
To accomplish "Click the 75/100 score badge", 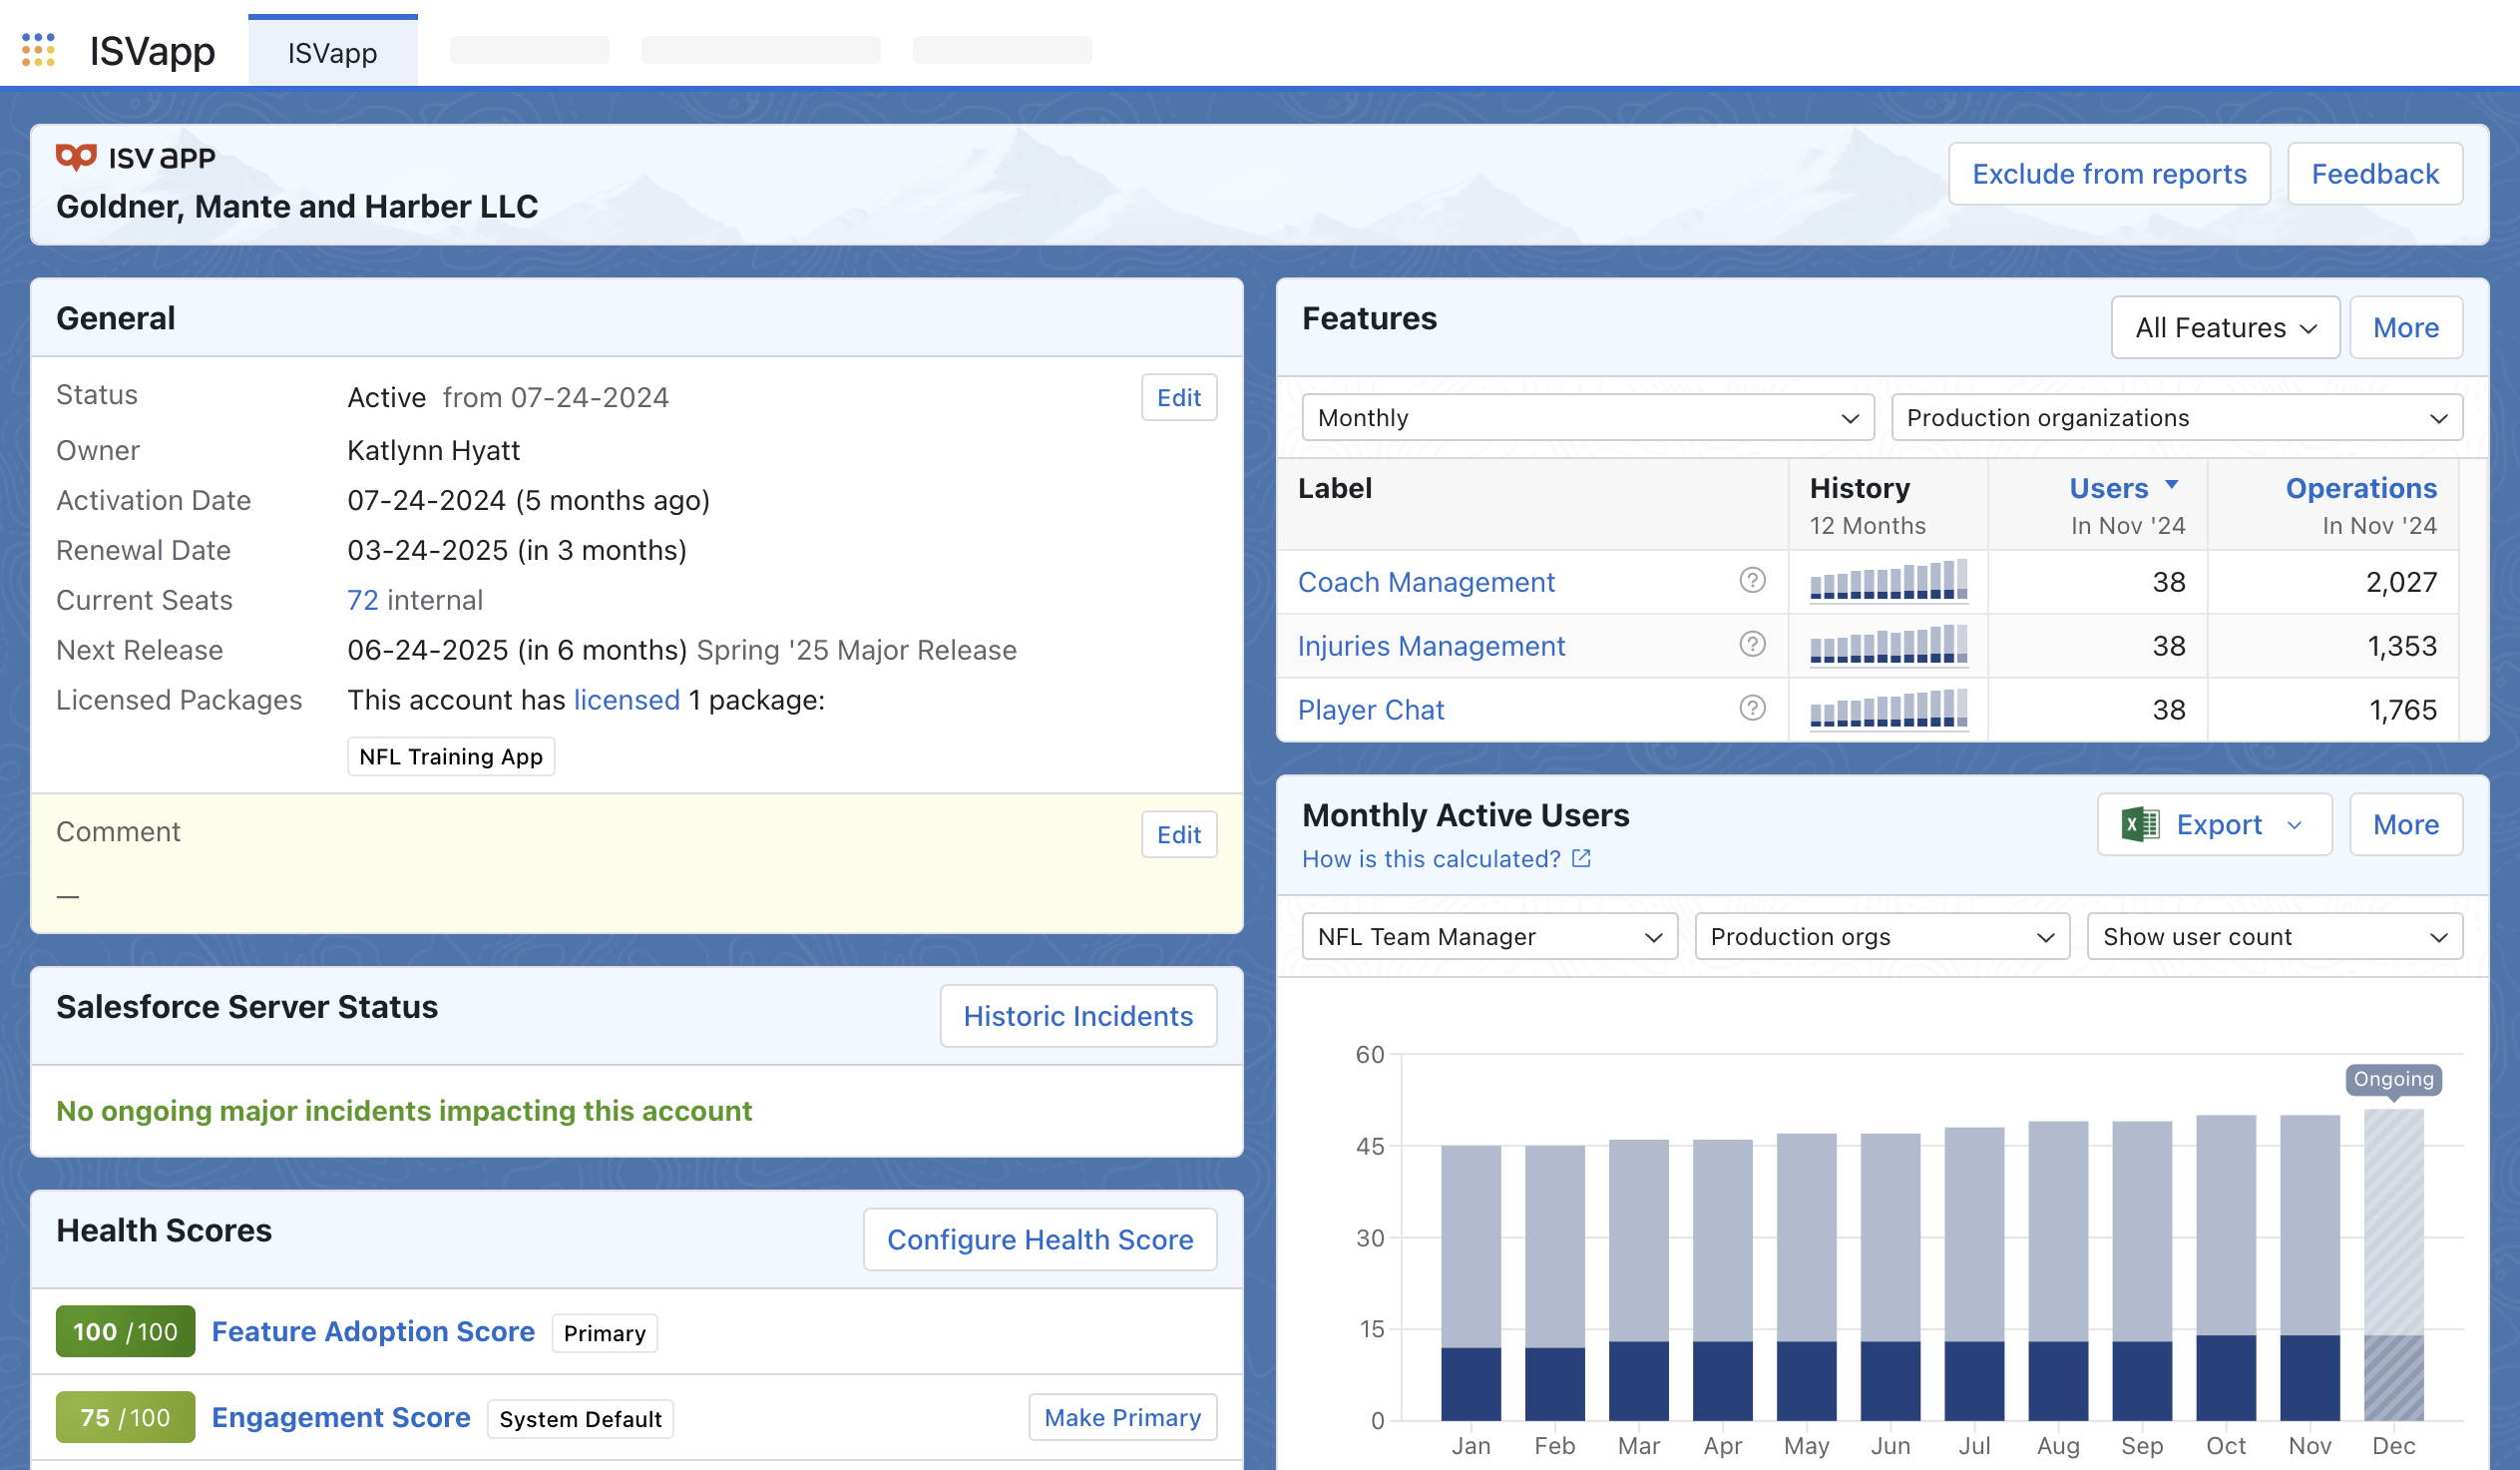I will (x=125, y=1418).
